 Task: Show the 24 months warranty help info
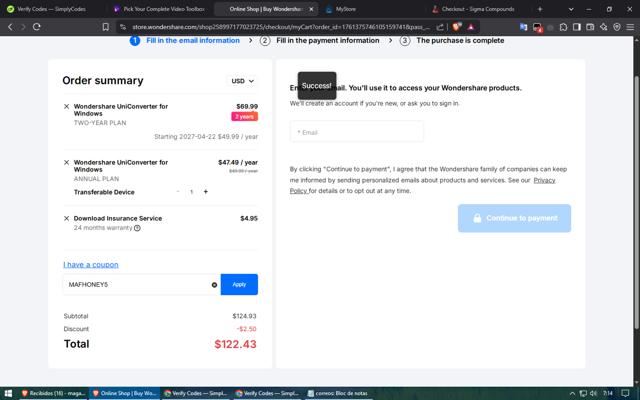pos(137,228)
